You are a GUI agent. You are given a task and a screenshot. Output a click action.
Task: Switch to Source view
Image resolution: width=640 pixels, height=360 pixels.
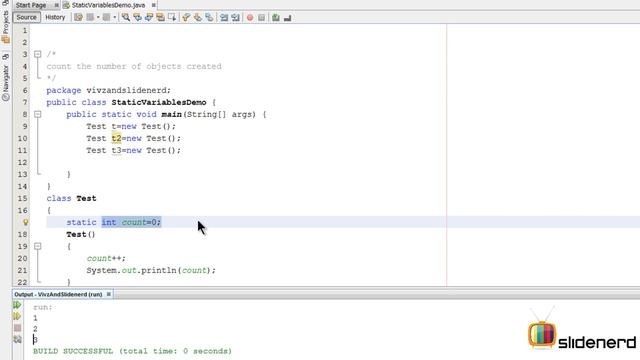tap(27, 17)
